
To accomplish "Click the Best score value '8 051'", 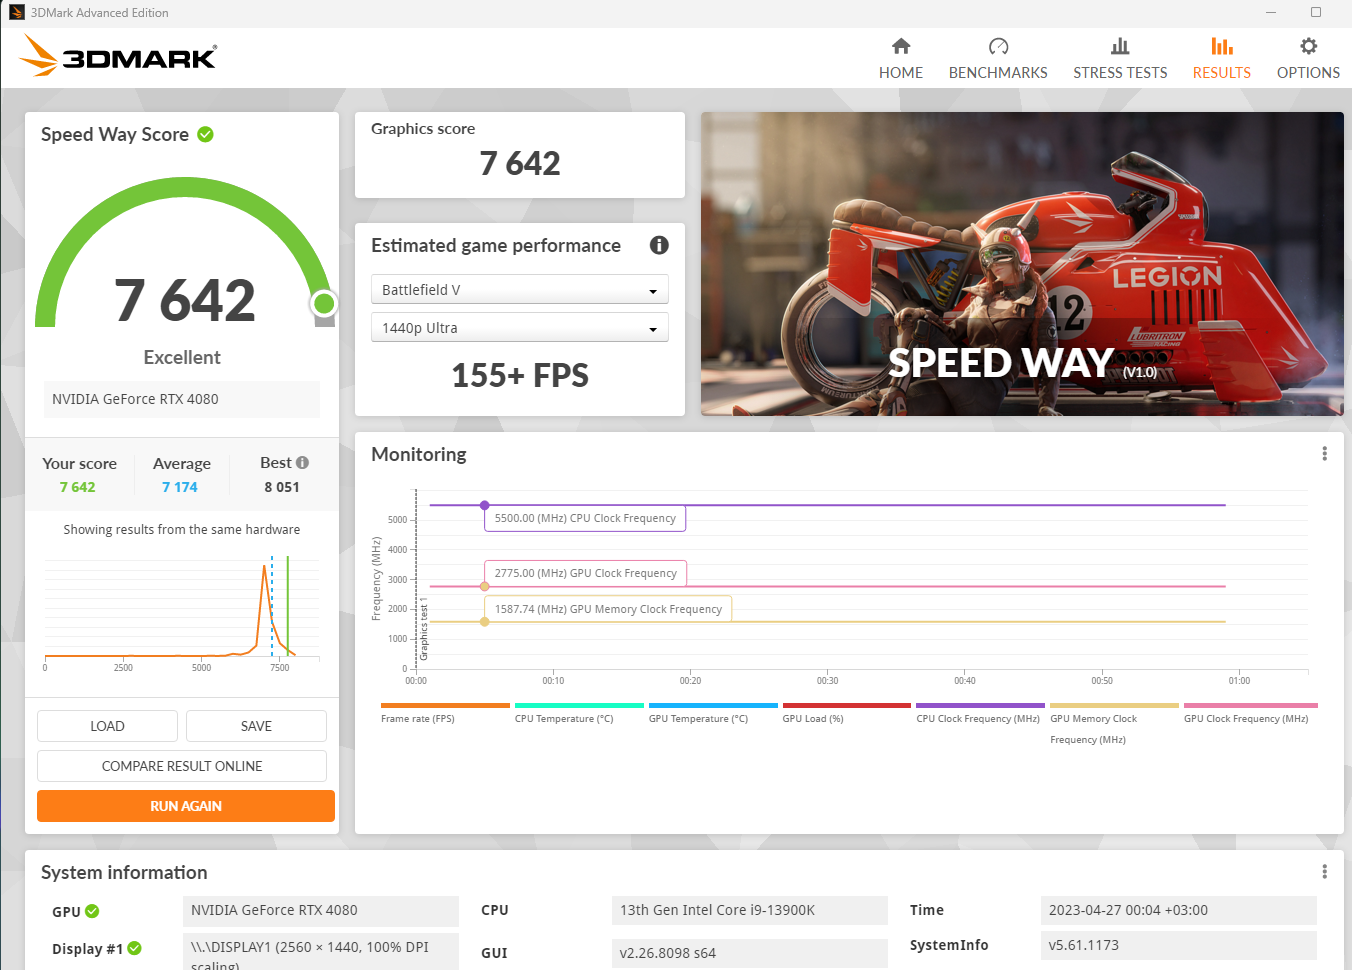I will (x=282, y=487).
